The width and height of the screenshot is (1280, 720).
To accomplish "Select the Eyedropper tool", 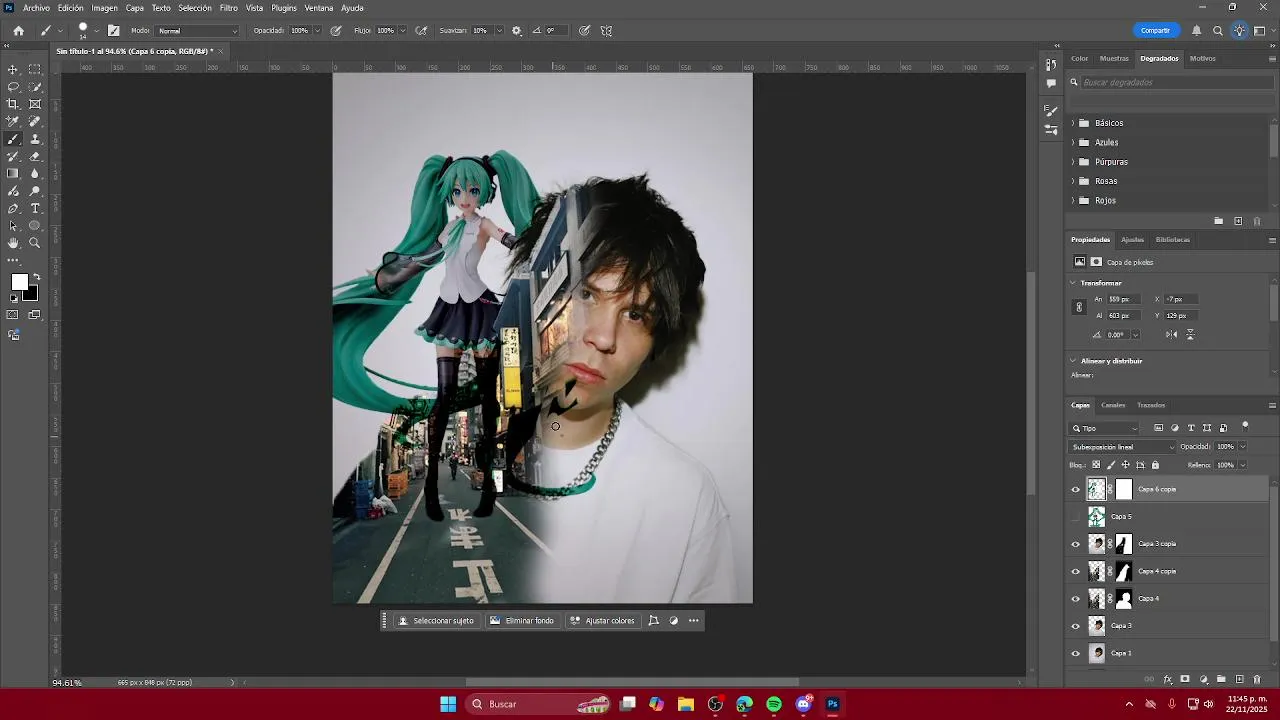I will pos(13,121).
